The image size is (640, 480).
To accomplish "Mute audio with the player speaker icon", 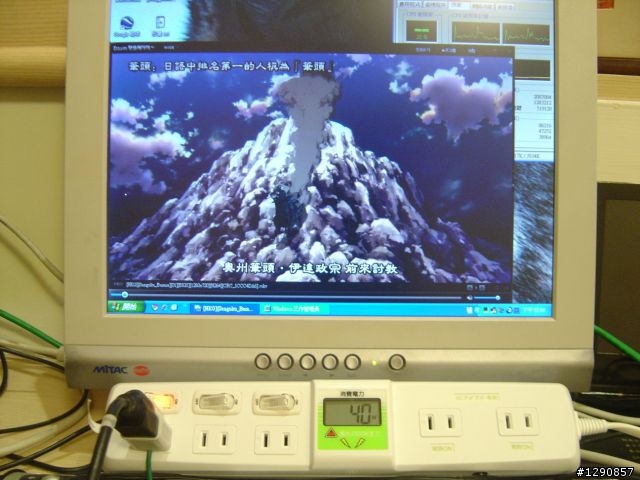I will click(x=470, y=298).
